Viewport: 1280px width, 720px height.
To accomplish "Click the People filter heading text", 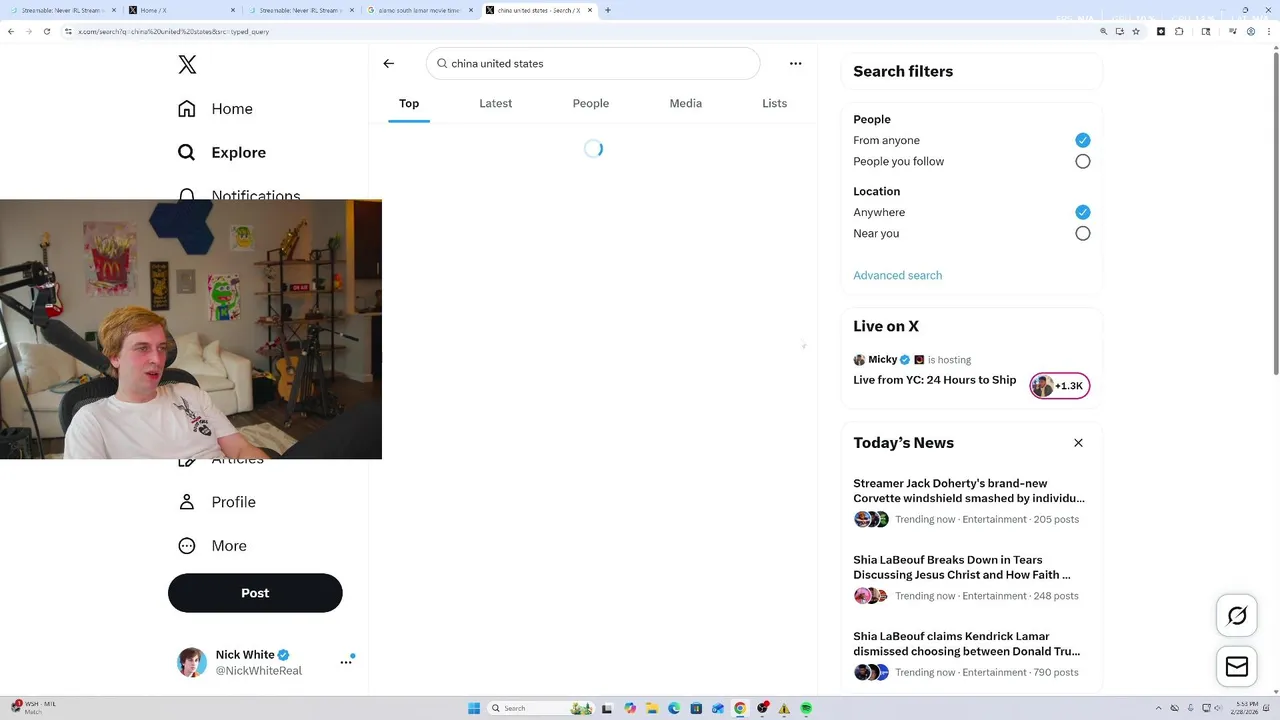I will tap(872, 119).
